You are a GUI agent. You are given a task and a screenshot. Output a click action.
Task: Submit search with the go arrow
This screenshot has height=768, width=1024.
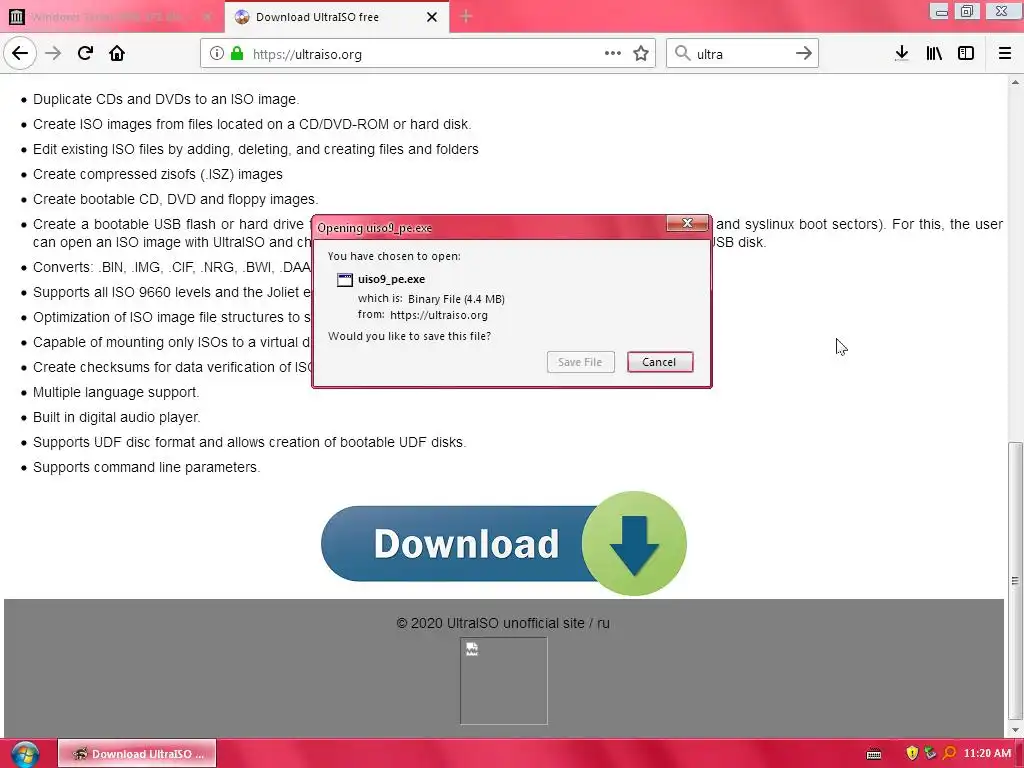pos(804,54)
